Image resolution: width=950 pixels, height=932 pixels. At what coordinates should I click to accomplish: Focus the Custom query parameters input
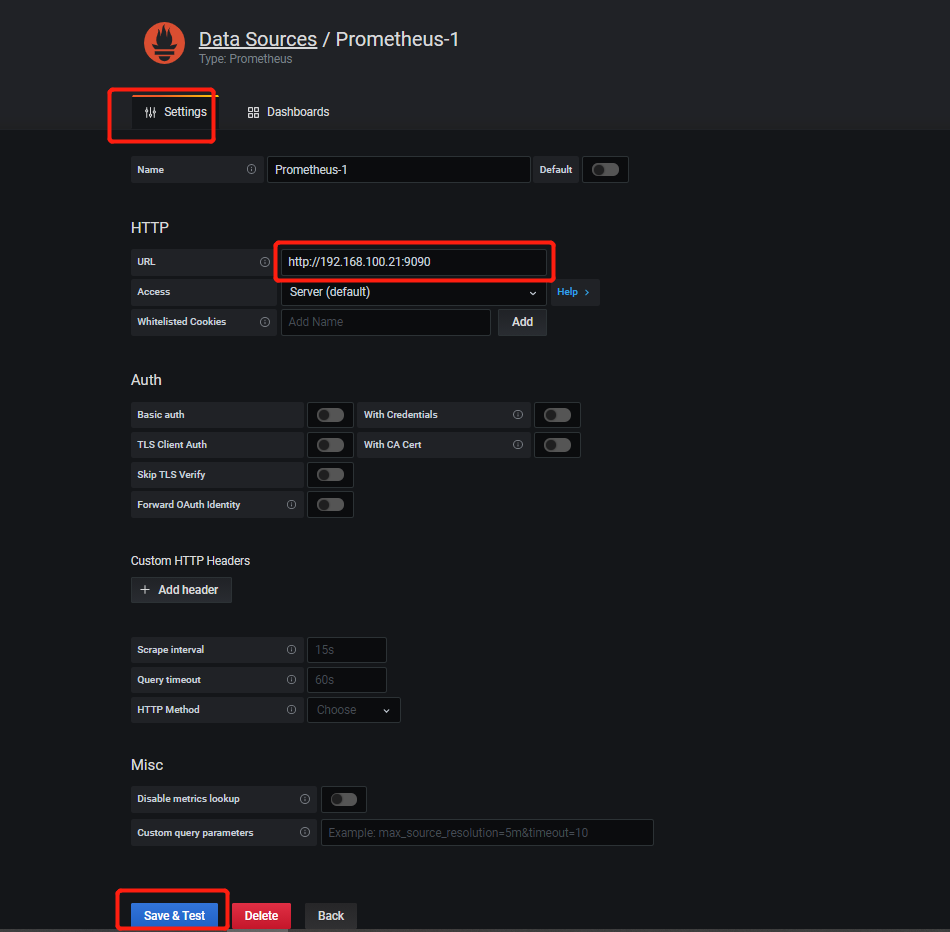pos(487,833)
